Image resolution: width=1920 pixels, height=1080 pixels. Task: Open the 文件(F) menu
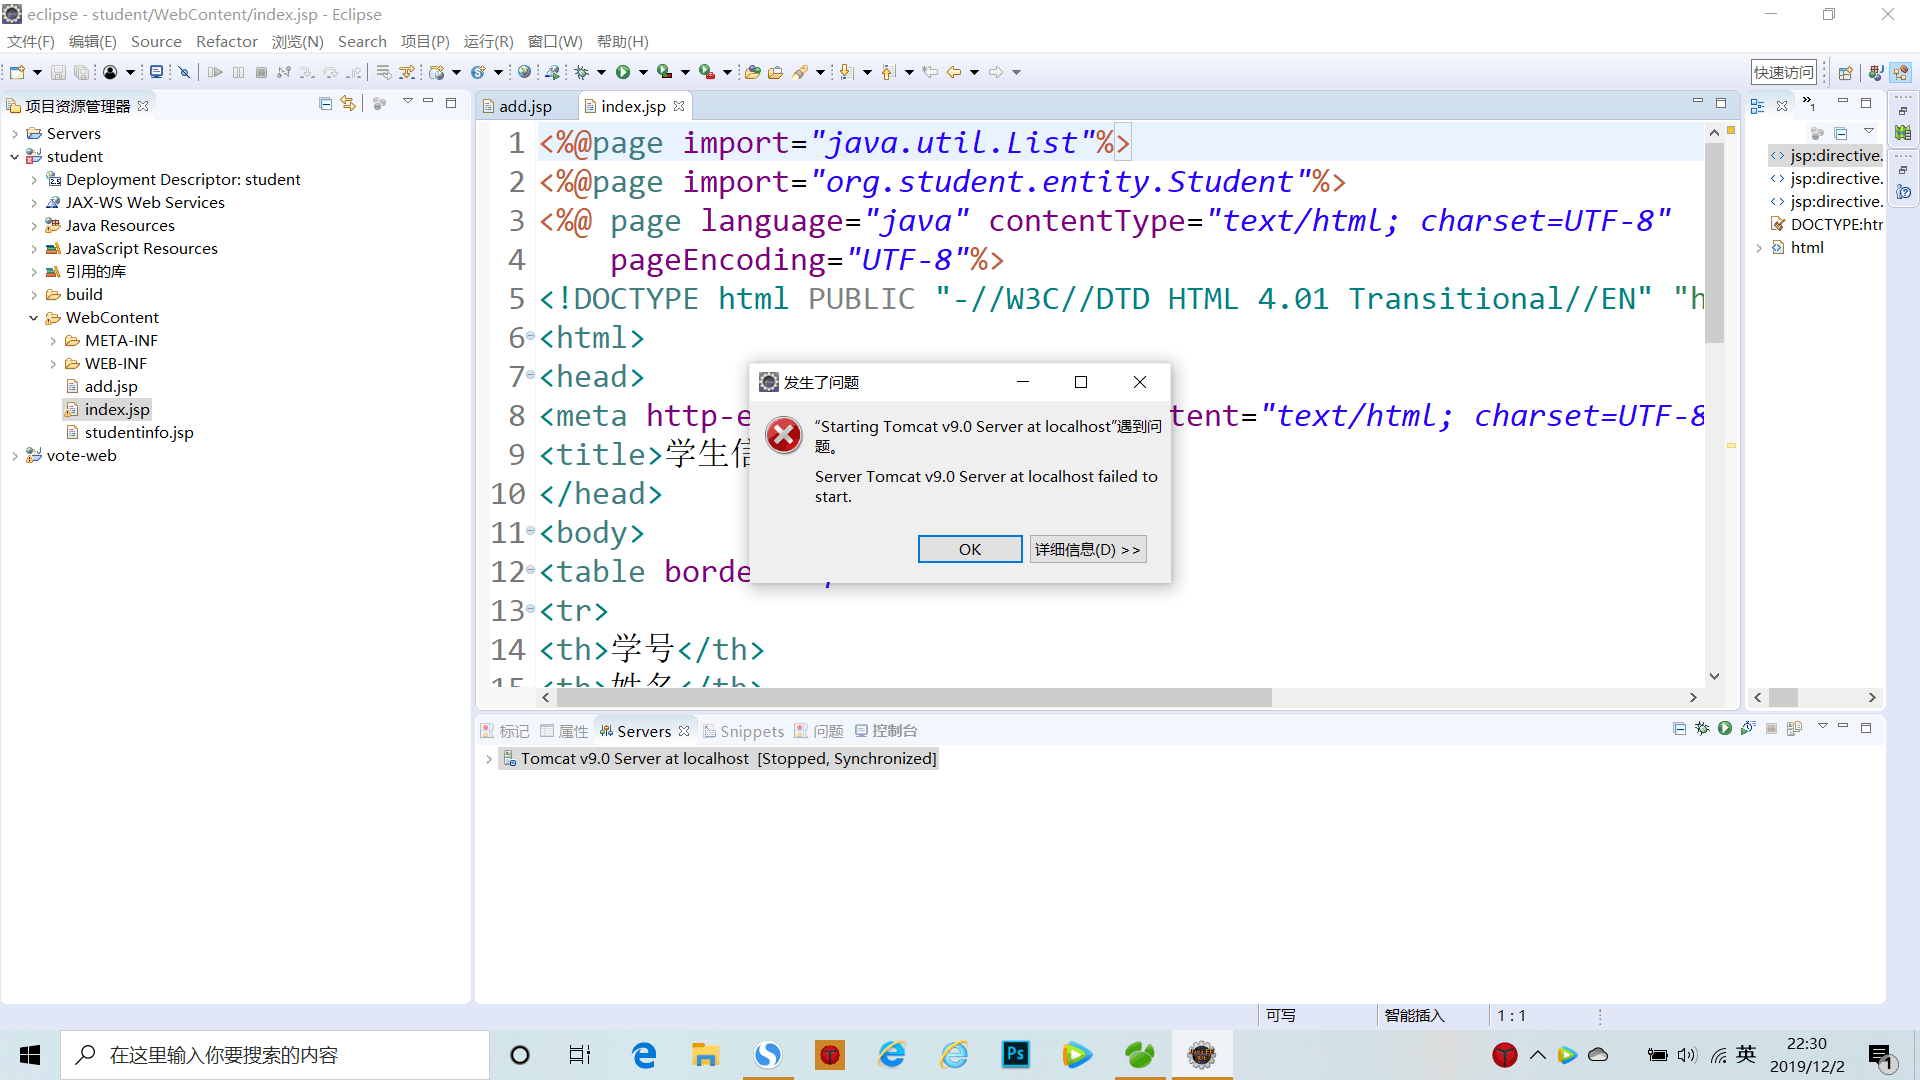(31, 41)
